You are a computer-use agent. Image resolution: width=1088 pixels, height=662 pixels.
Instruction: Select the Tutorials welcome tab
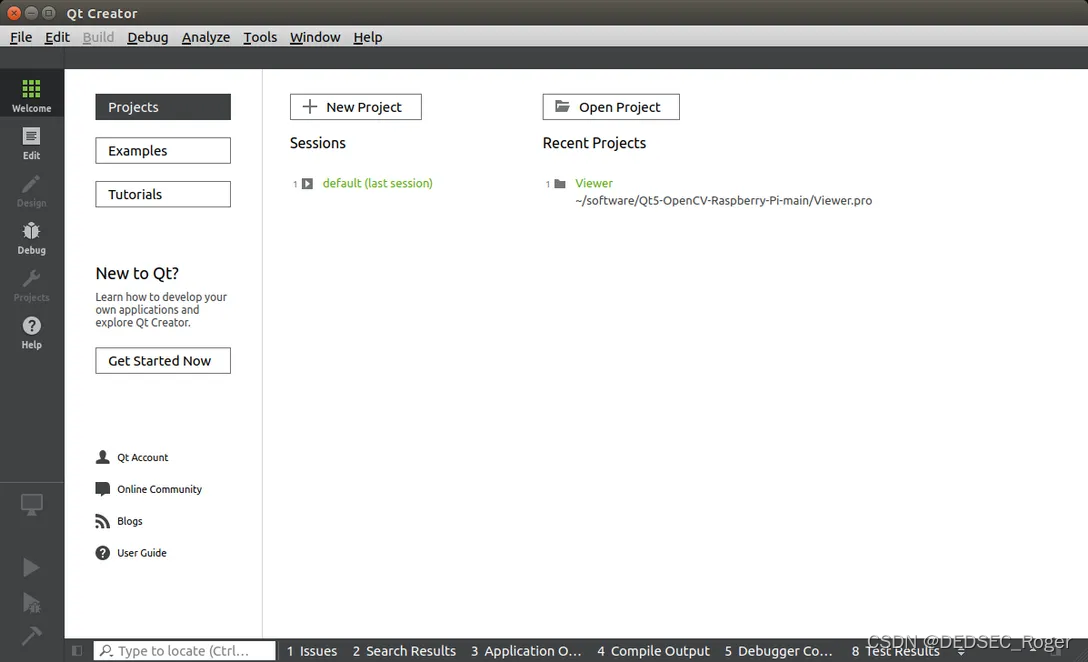pos(163,194)
